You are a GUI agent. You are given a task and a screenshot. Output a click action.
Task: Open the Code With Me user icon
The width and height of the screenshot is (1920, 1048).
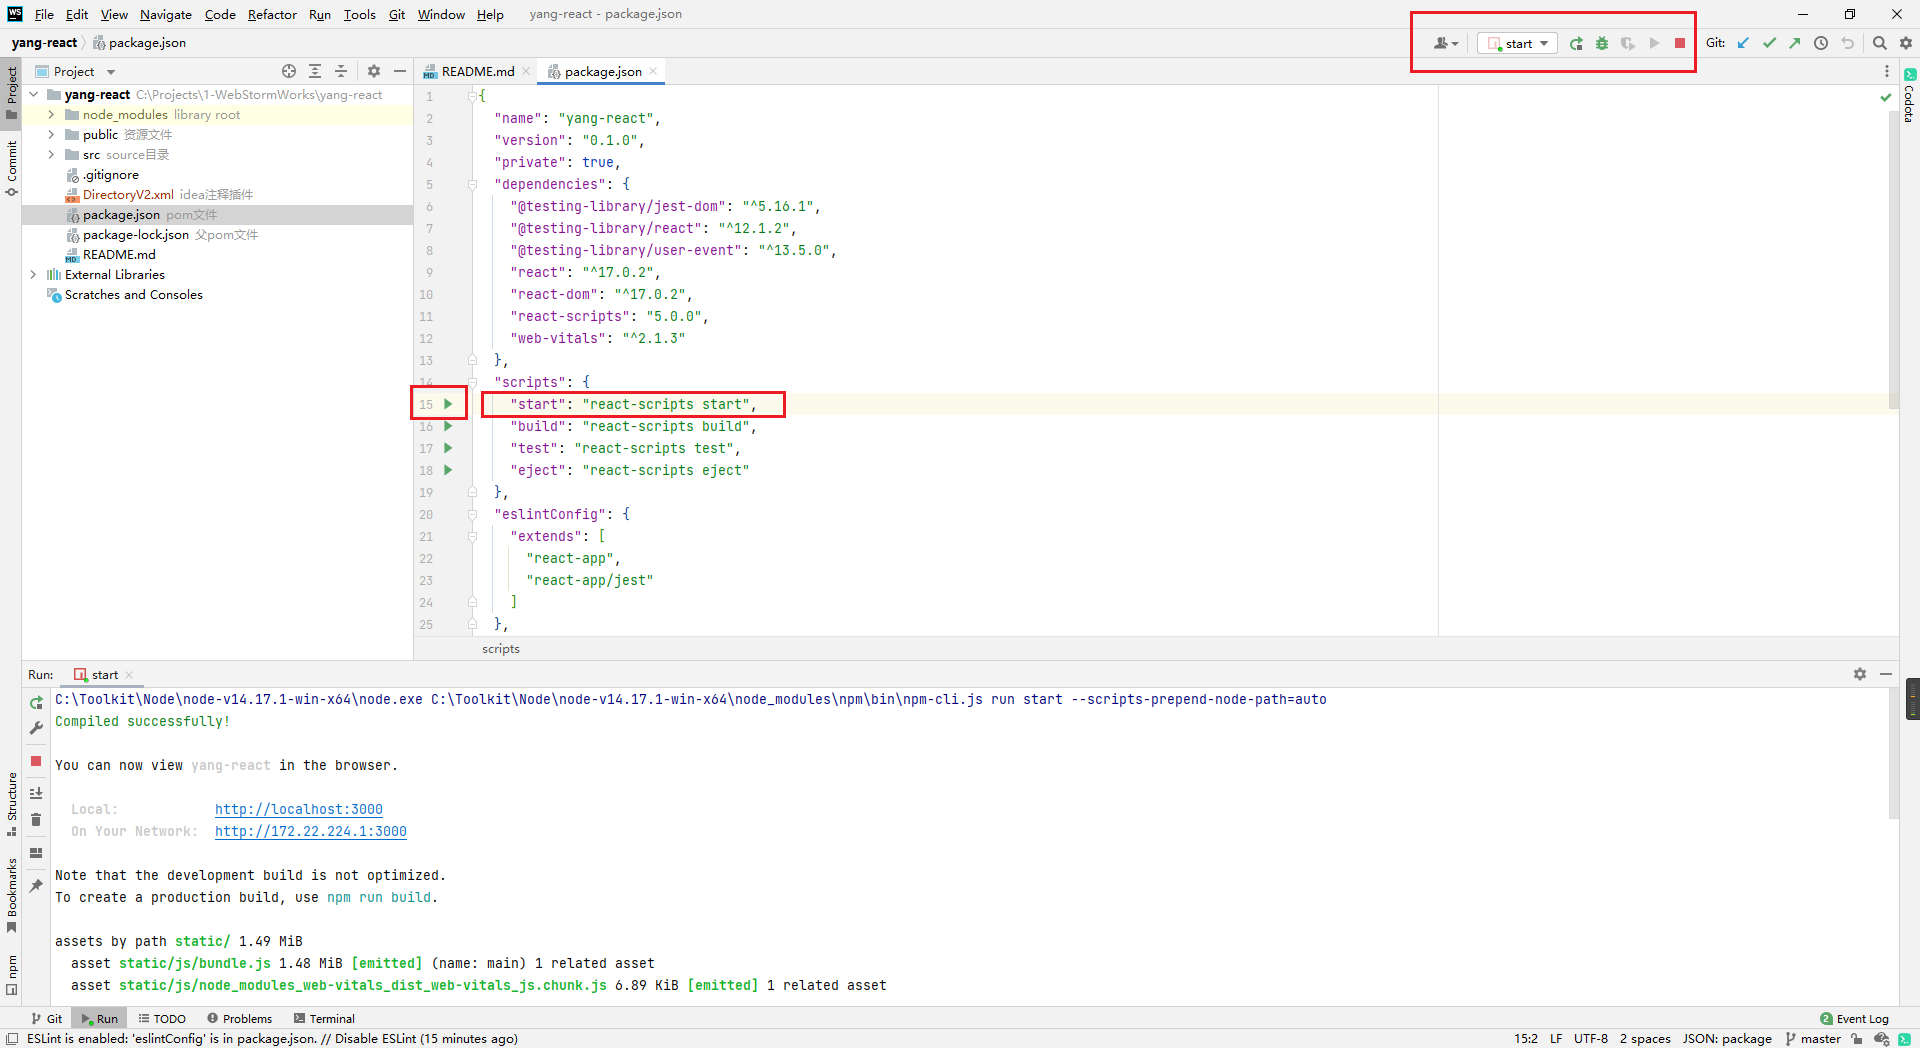click(1445, 43)
